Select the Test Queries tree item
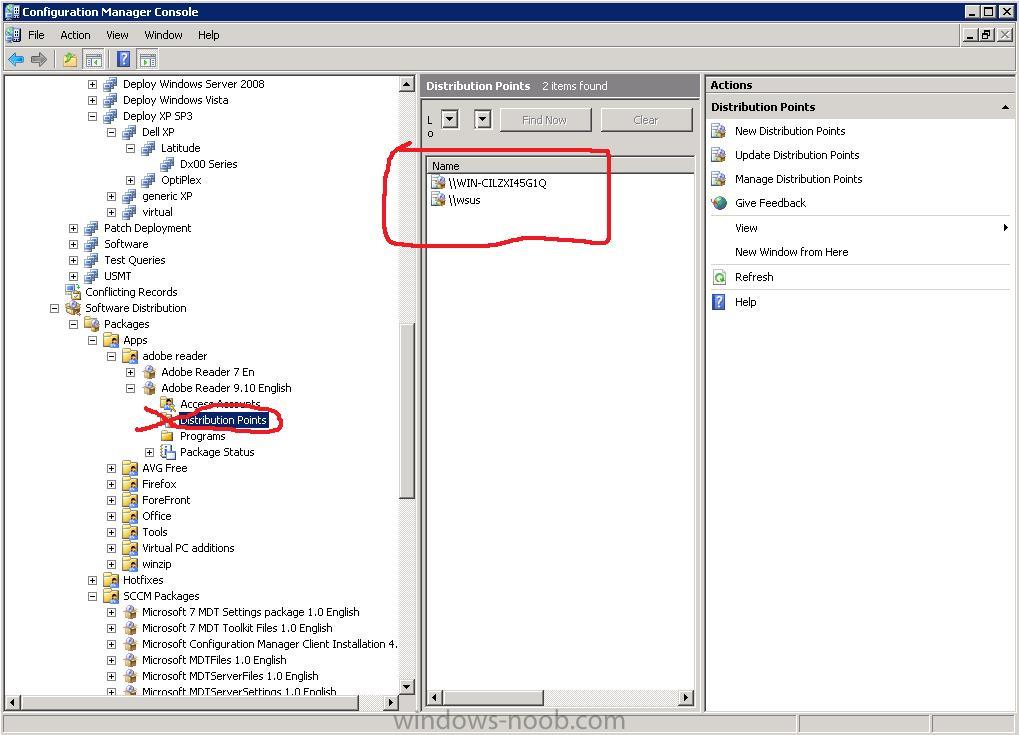The image size is (1019, 735). coord(135,260)
